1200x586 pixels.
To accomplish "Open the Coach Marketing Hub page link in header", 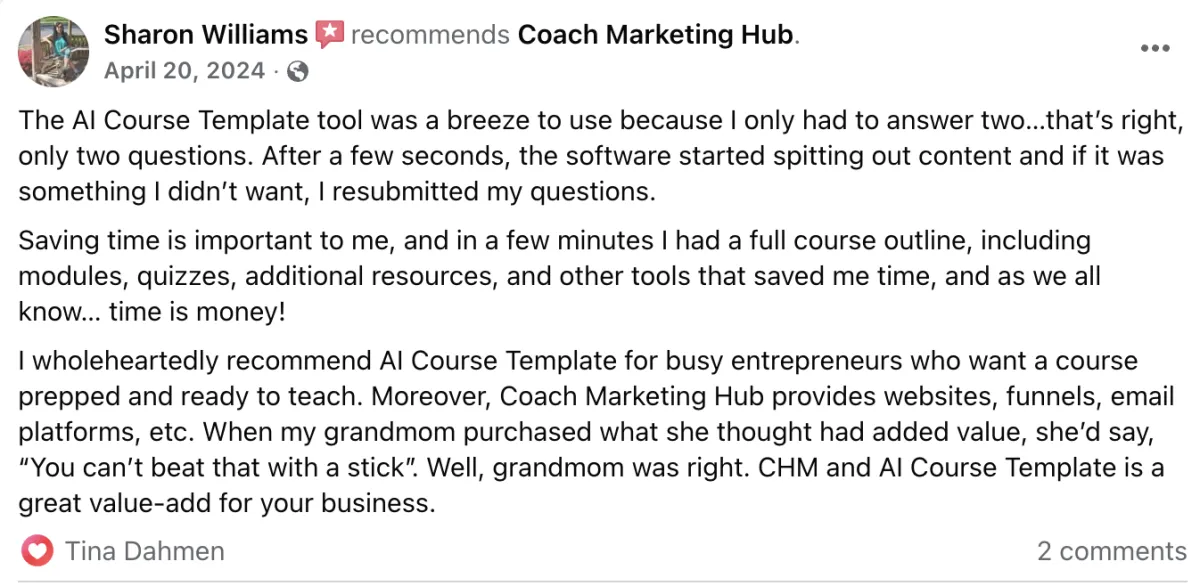I will coord(655,35).
